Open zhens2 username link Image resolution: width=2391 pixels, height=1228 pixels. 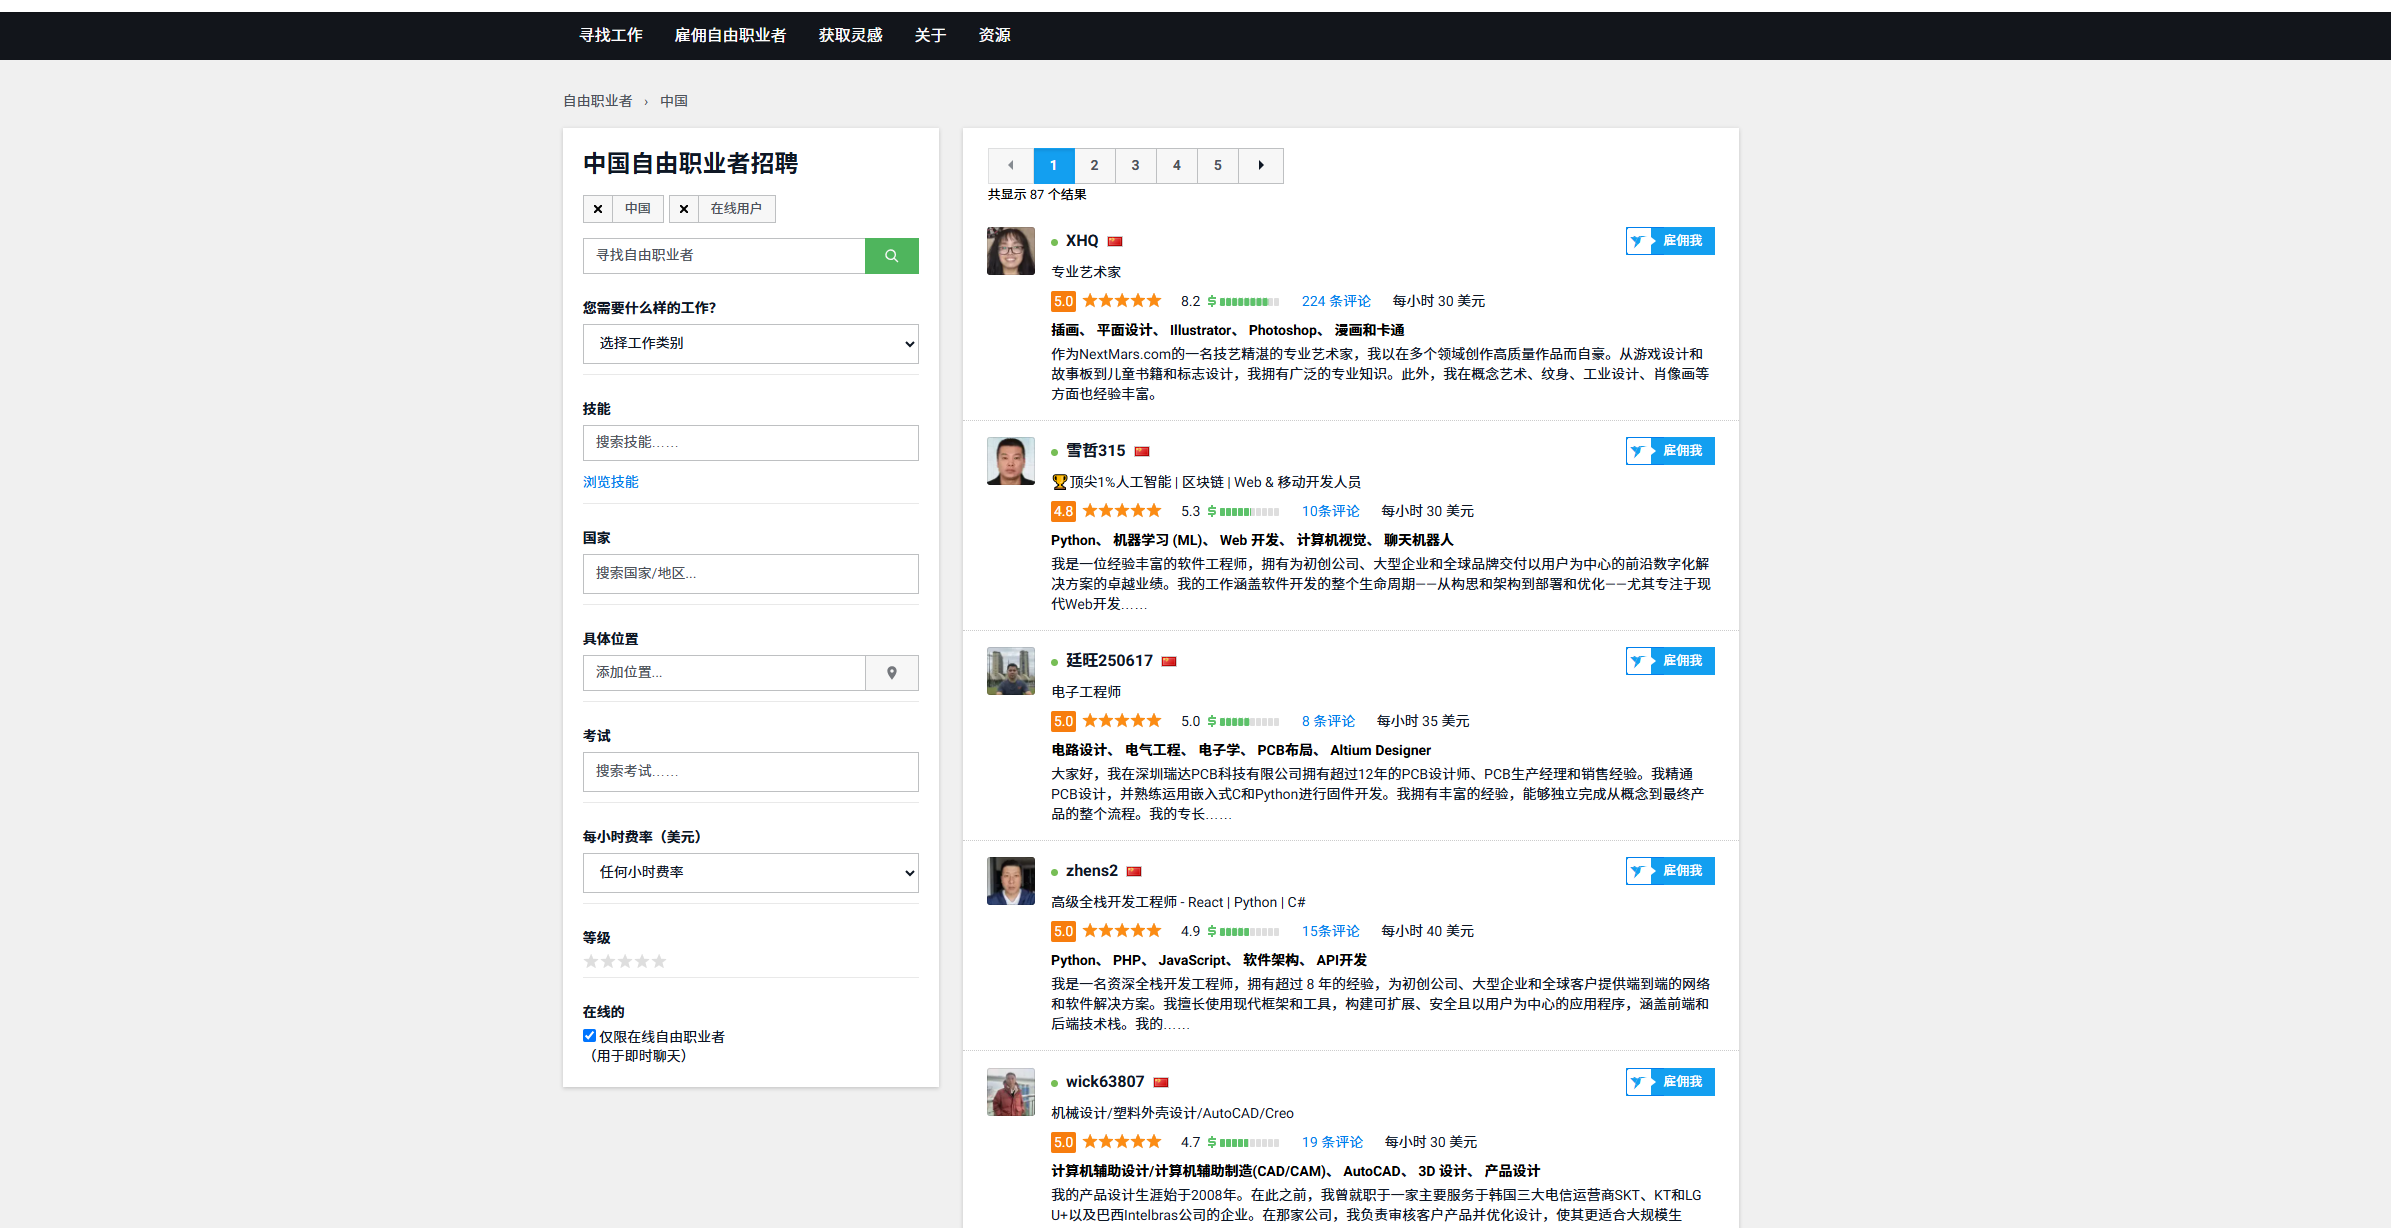tap(1092, 871)
